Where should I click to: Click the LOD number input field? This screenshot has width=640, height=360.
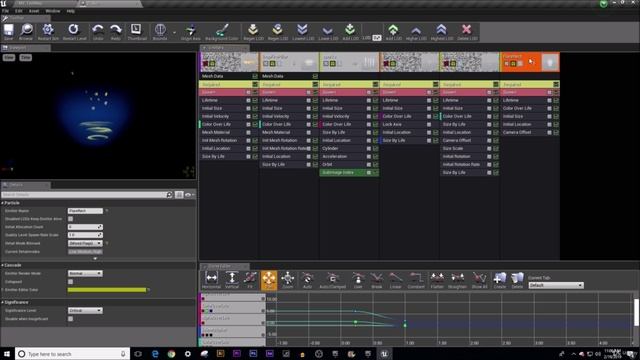(x=377, y=38)
